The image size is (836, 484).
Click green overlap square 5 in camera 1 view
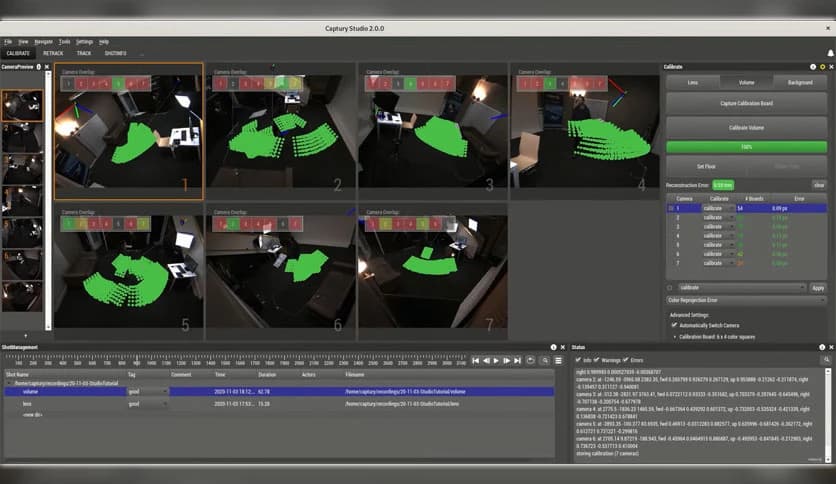(118, 84)
